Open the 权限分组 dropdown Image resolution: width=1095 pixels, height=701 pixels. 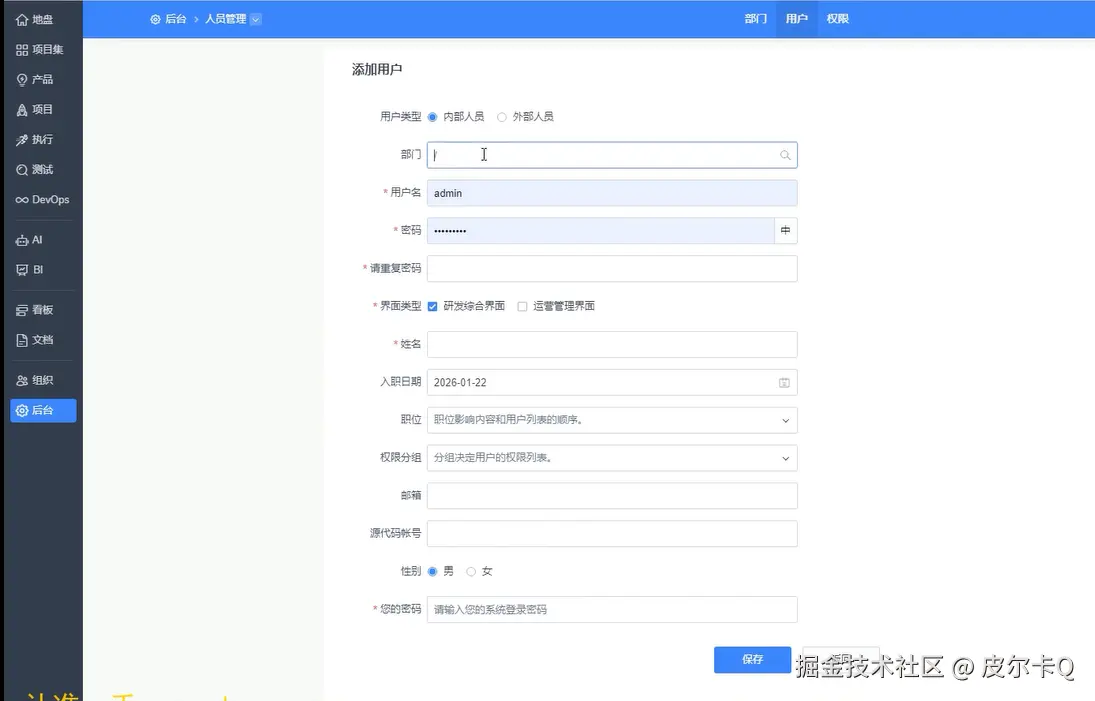pyautogui.click(x=612, y=458)
